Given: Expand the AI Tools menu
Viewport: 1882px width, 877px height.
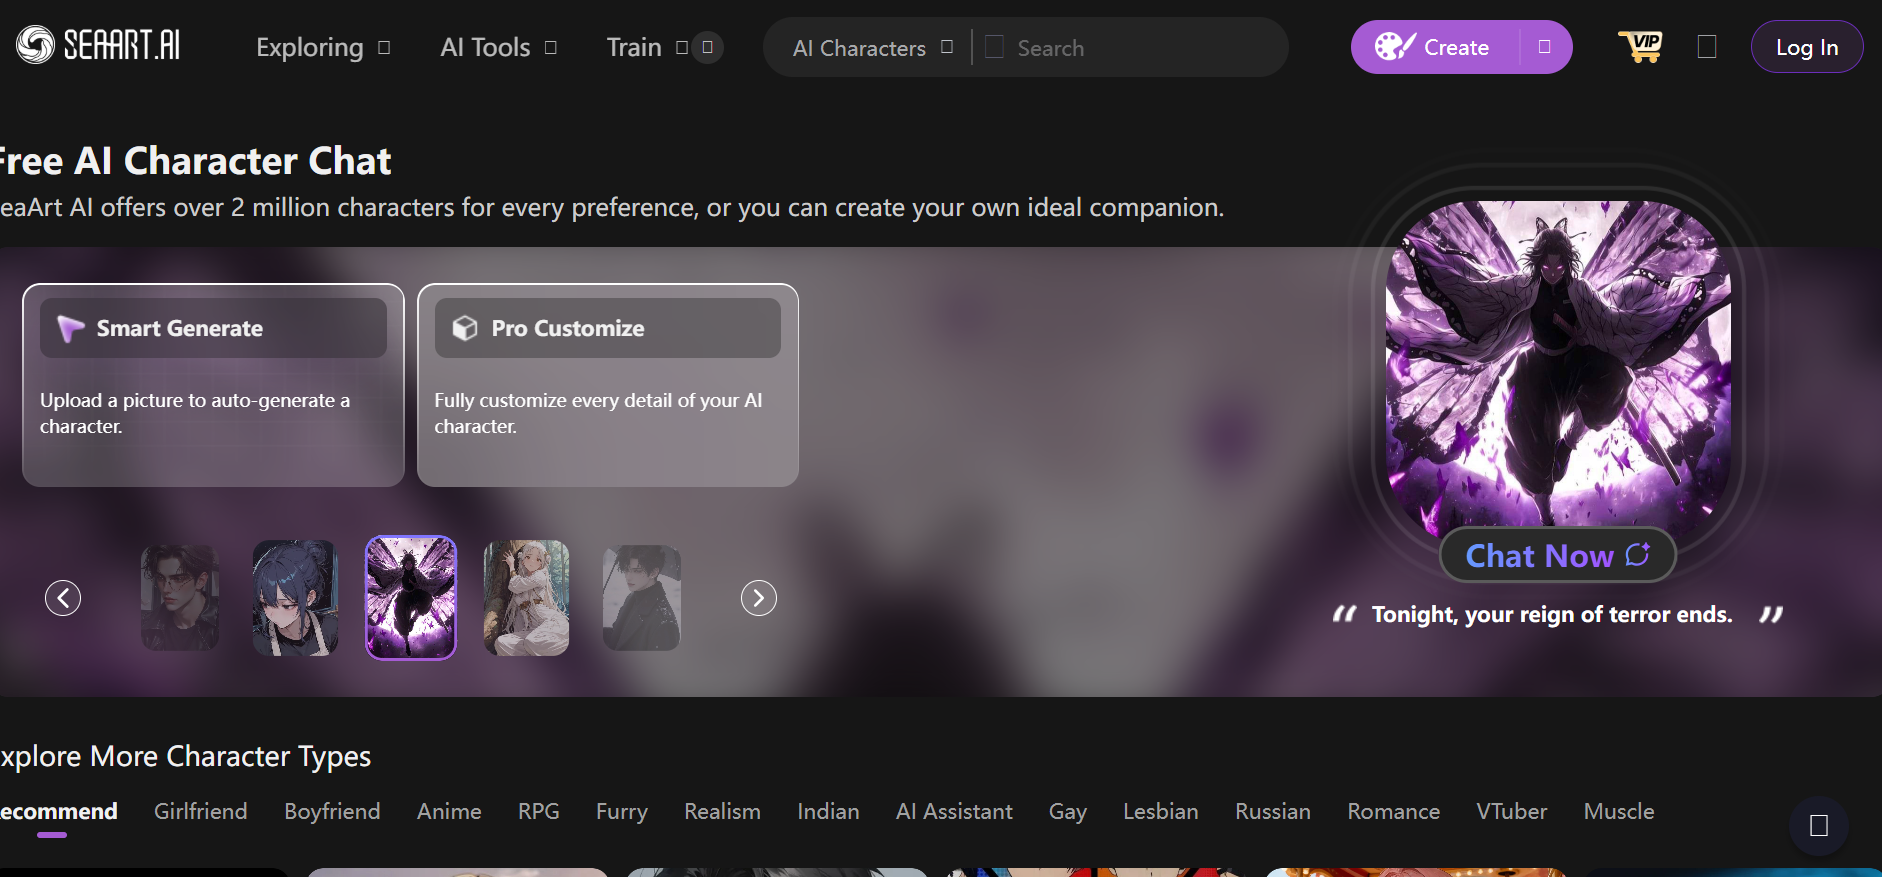Looking at the screenshot, I should tap(498, 47).
